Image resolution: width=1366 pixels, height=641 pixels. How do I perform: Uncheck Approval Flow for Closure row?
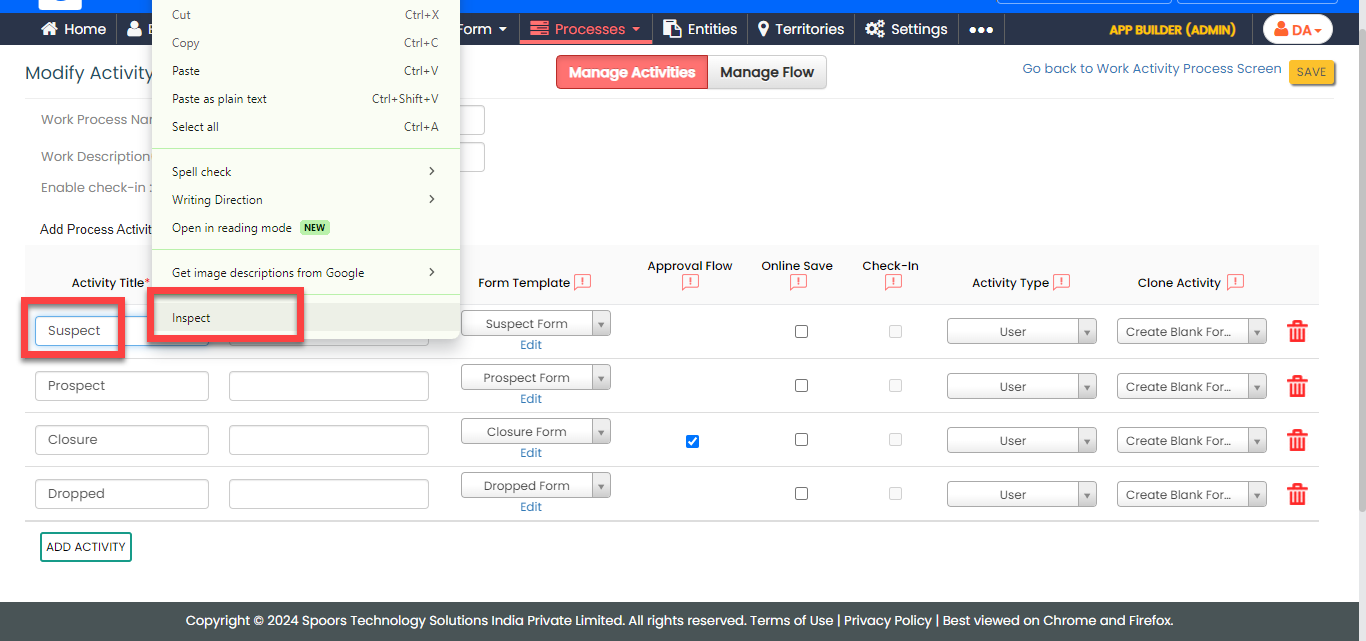tap(692, 441)
